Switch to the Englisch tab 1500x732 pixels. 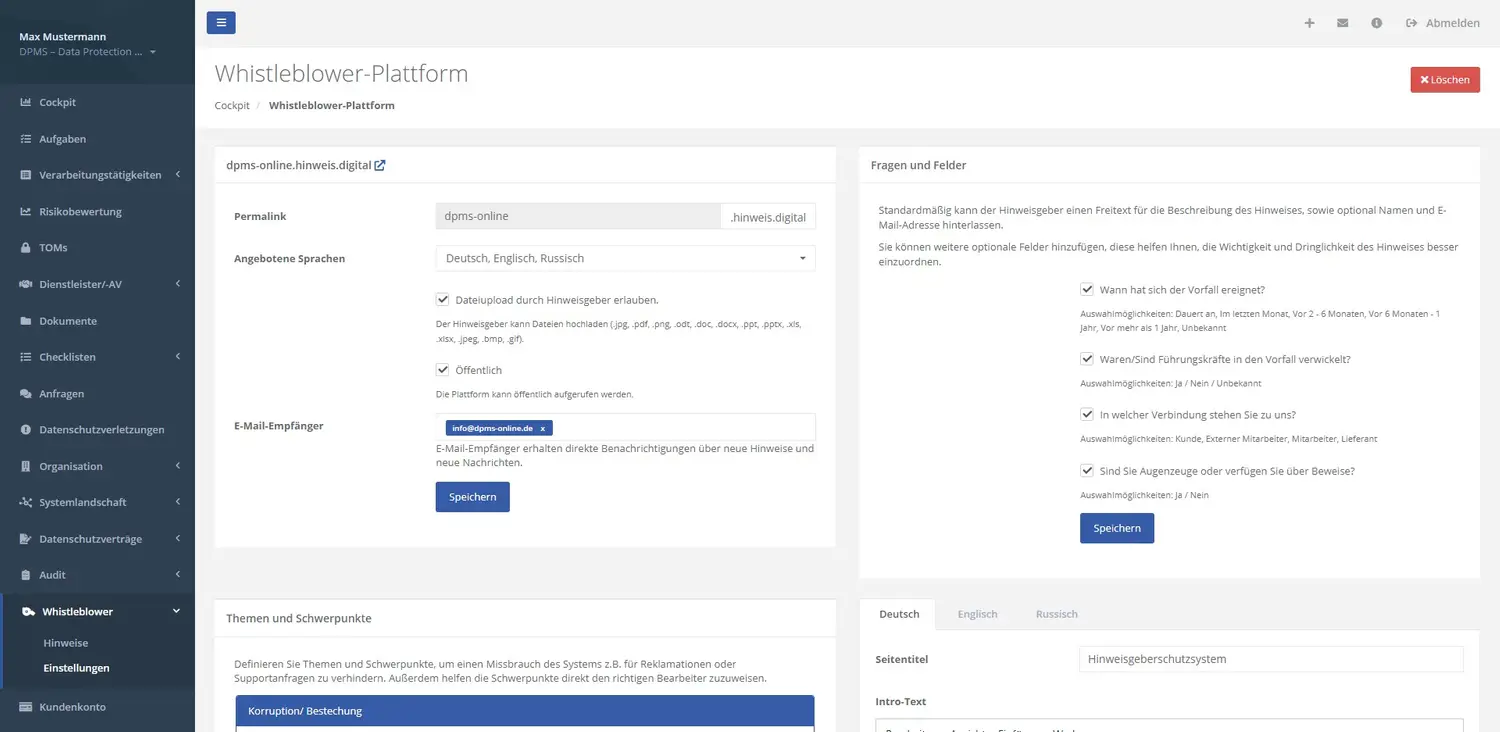pyautogui.click(x=977, y=614)
